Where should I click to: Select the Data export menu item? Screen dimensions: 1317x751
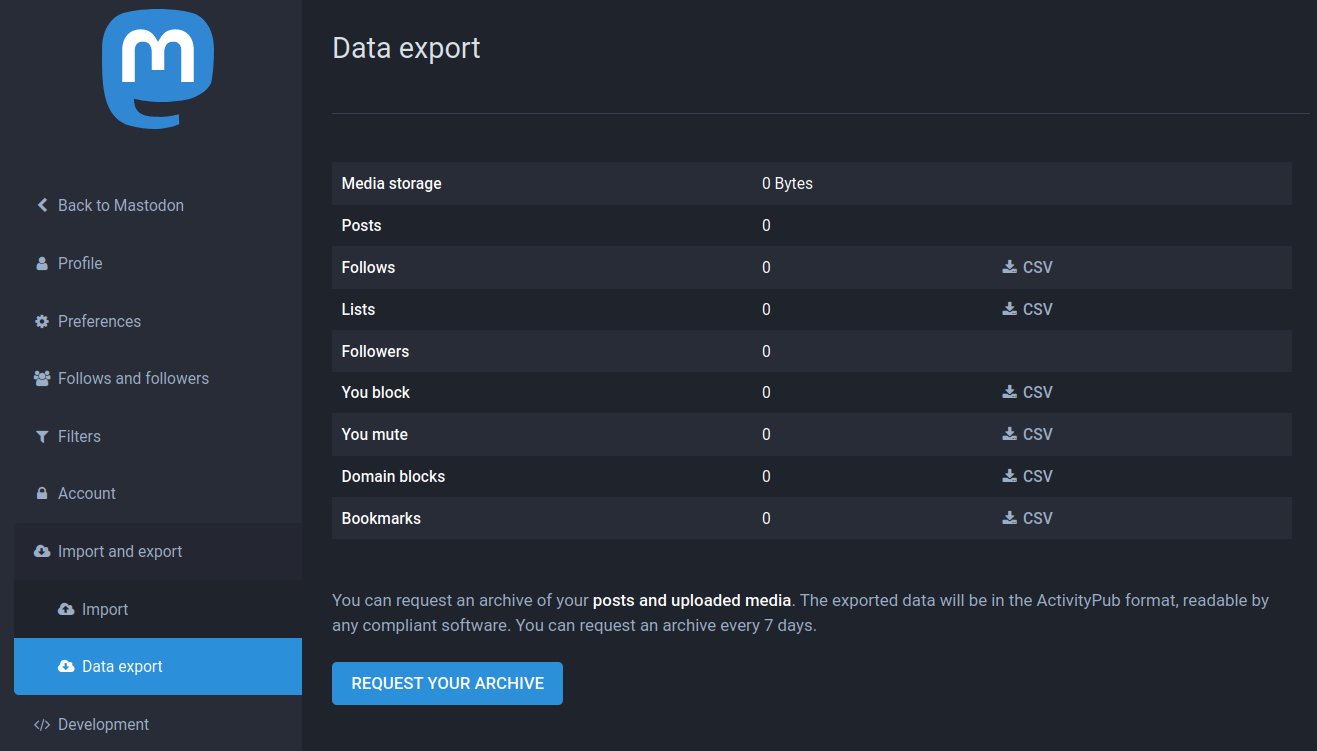point(122,666)
